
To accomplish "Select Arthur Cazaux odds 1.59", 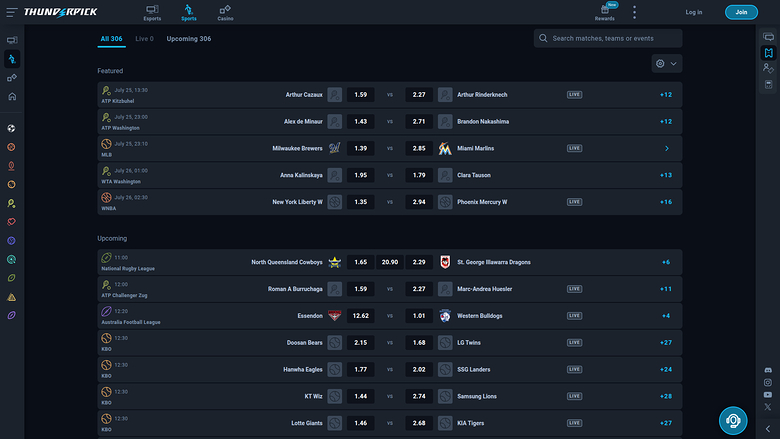I will pos(361,94).
